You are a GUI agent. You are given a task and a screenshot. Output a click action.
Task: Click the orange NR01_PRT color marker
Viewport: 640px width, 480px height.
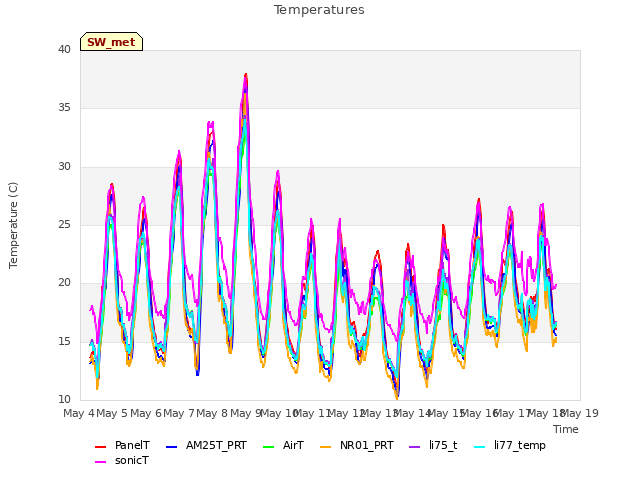325,447
